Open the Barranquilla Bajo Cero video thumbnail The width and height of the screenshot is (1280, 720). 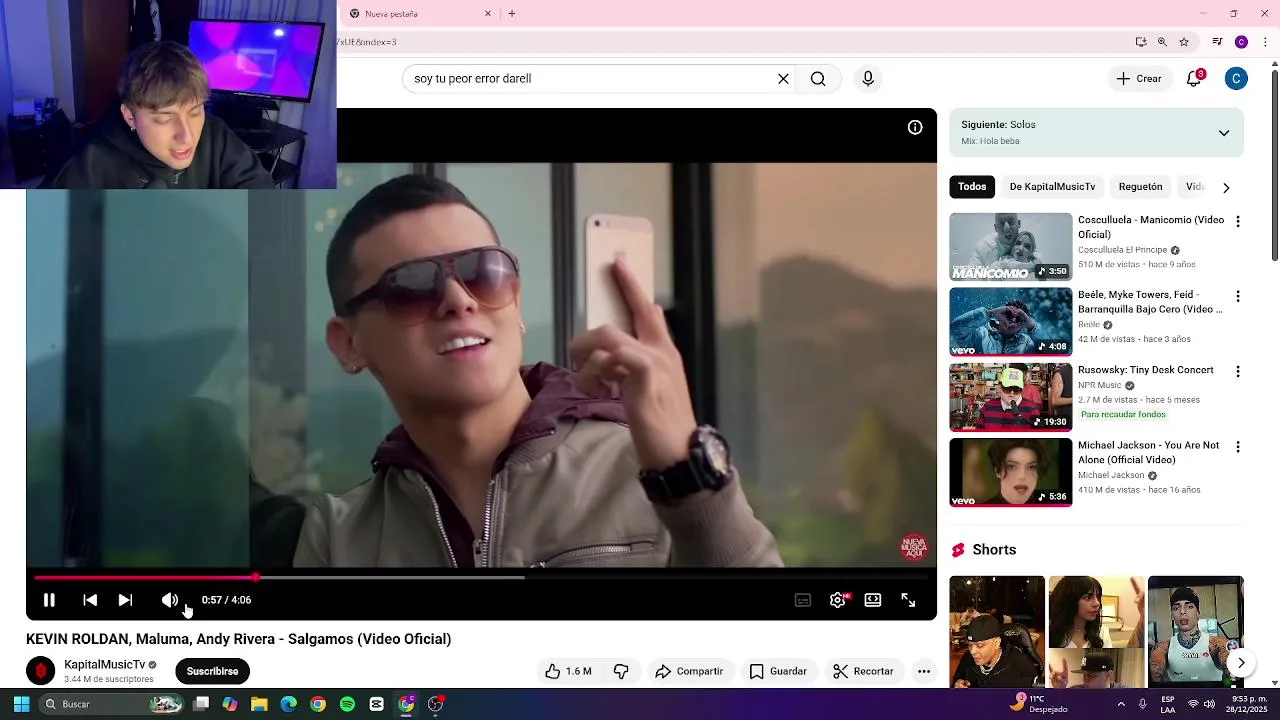coord(1010,322)
